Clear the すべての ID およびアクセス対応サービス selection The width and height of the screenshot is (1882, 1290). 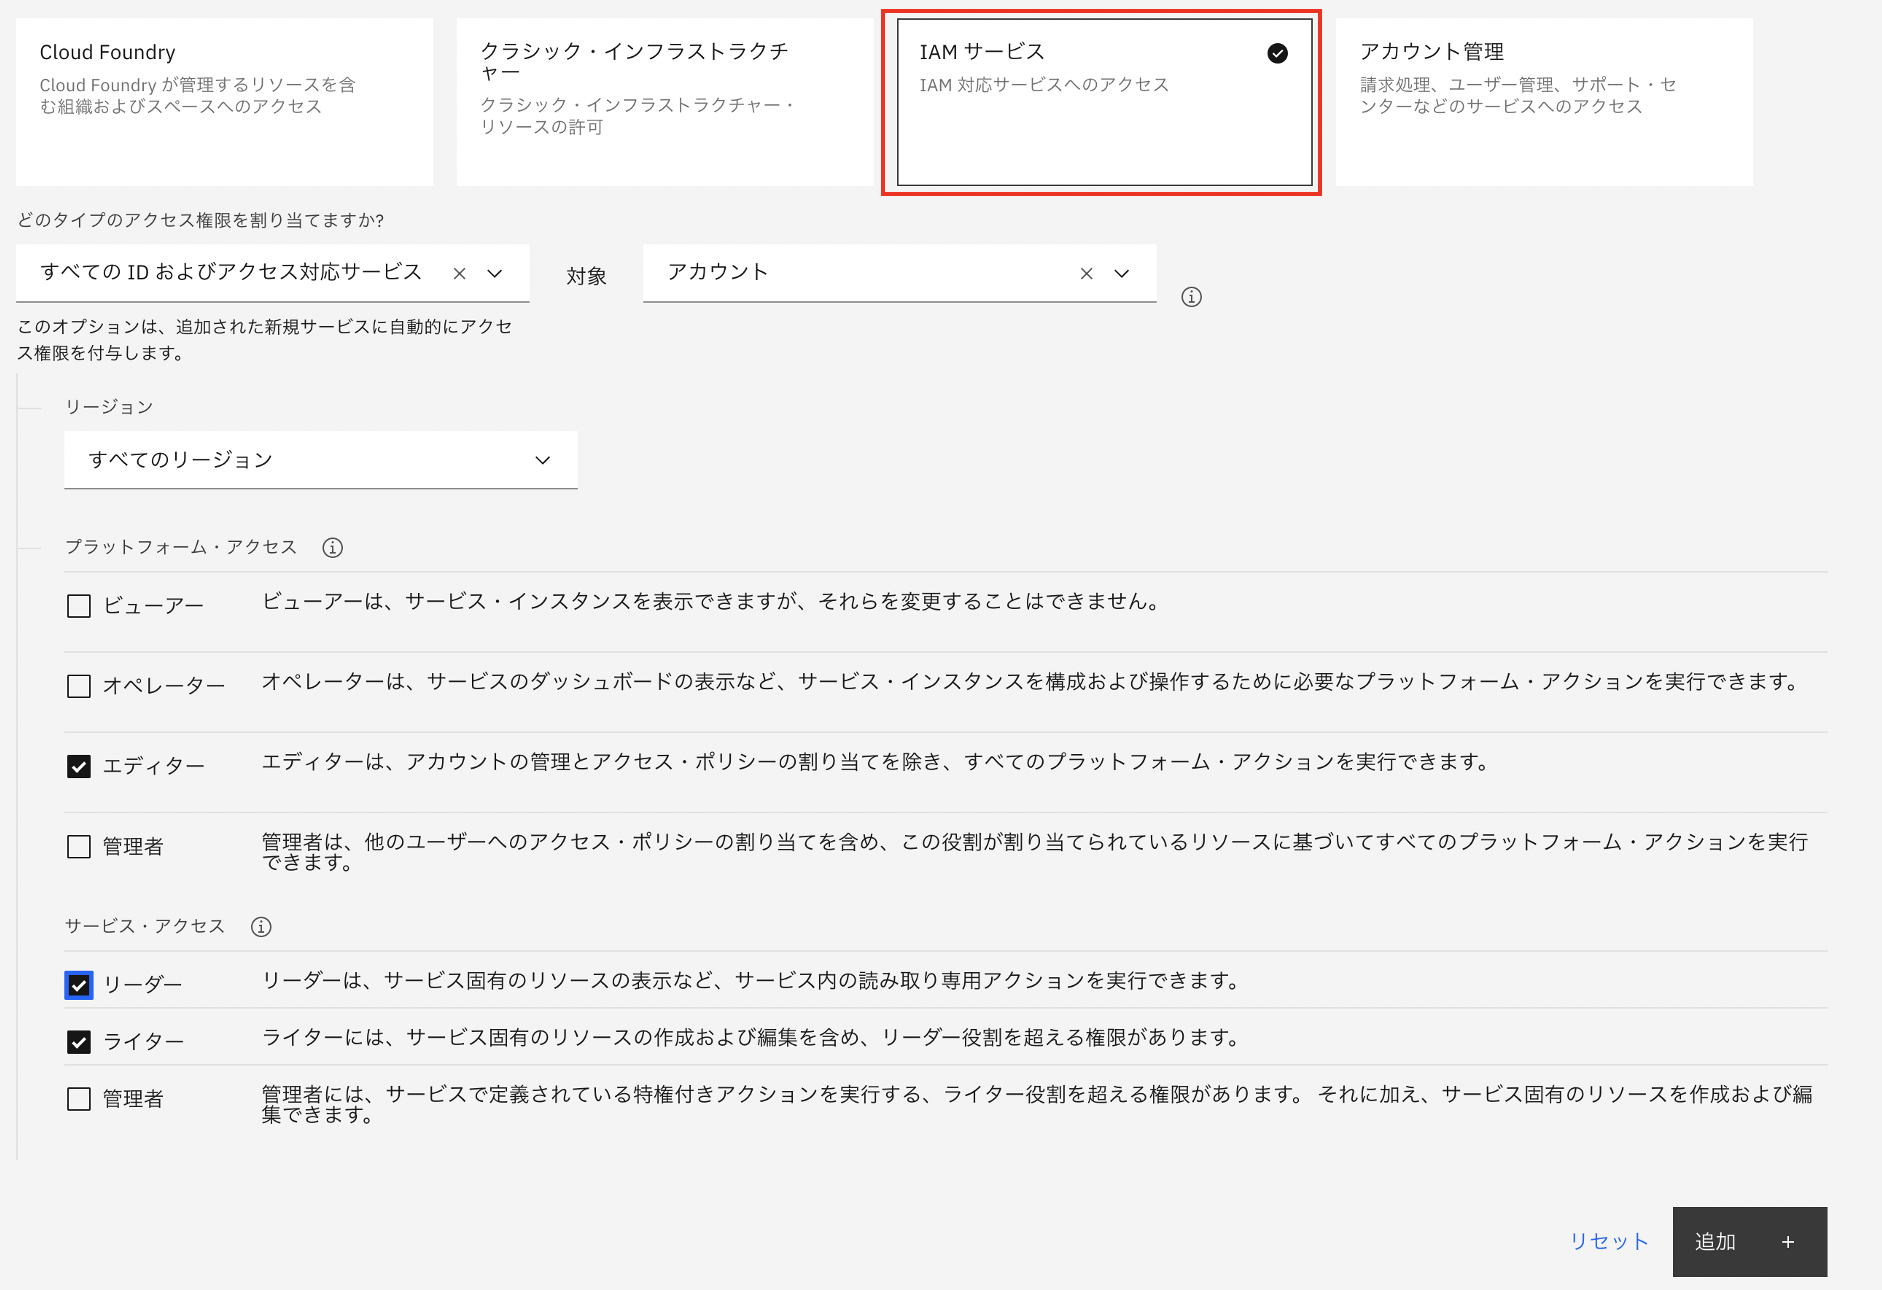(x=459, y=274)
